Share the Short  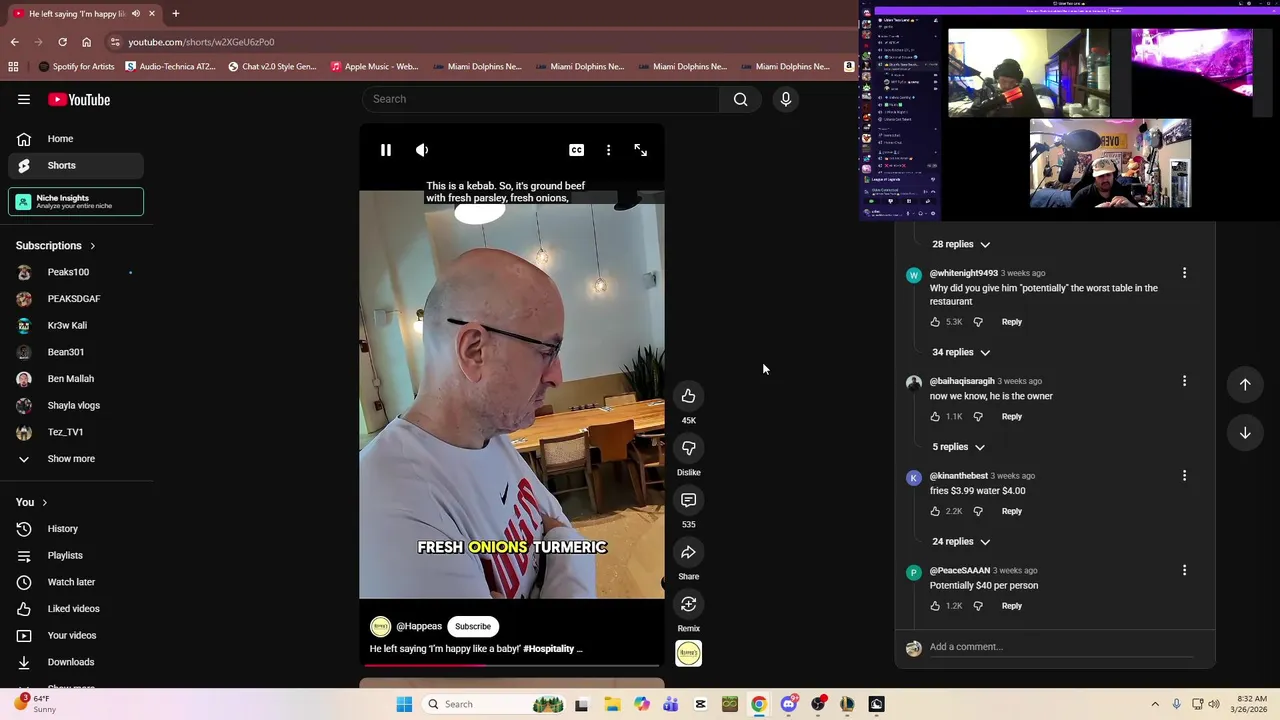coord(688,552)
